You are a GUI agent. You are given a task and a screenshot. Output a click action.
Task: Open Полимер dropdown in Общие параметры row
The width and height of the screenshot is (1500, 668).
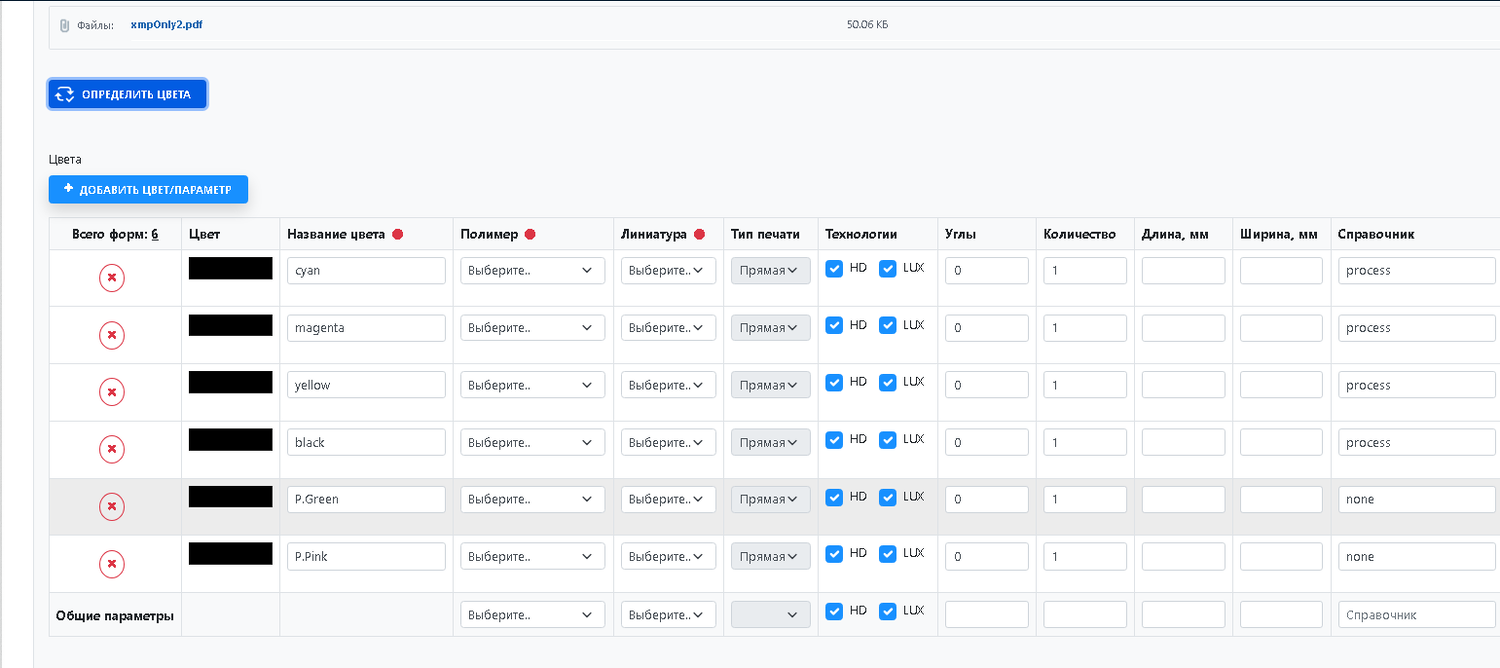click(x=533, y=615)
